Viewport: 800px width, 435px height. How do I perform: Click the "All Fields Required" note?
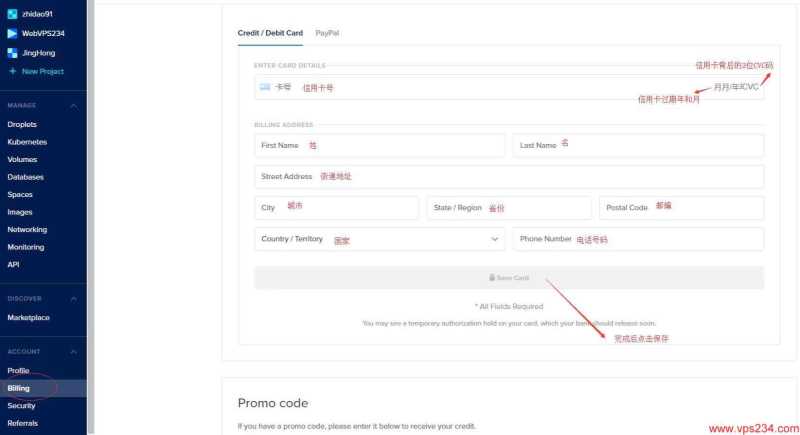point(509,306)
